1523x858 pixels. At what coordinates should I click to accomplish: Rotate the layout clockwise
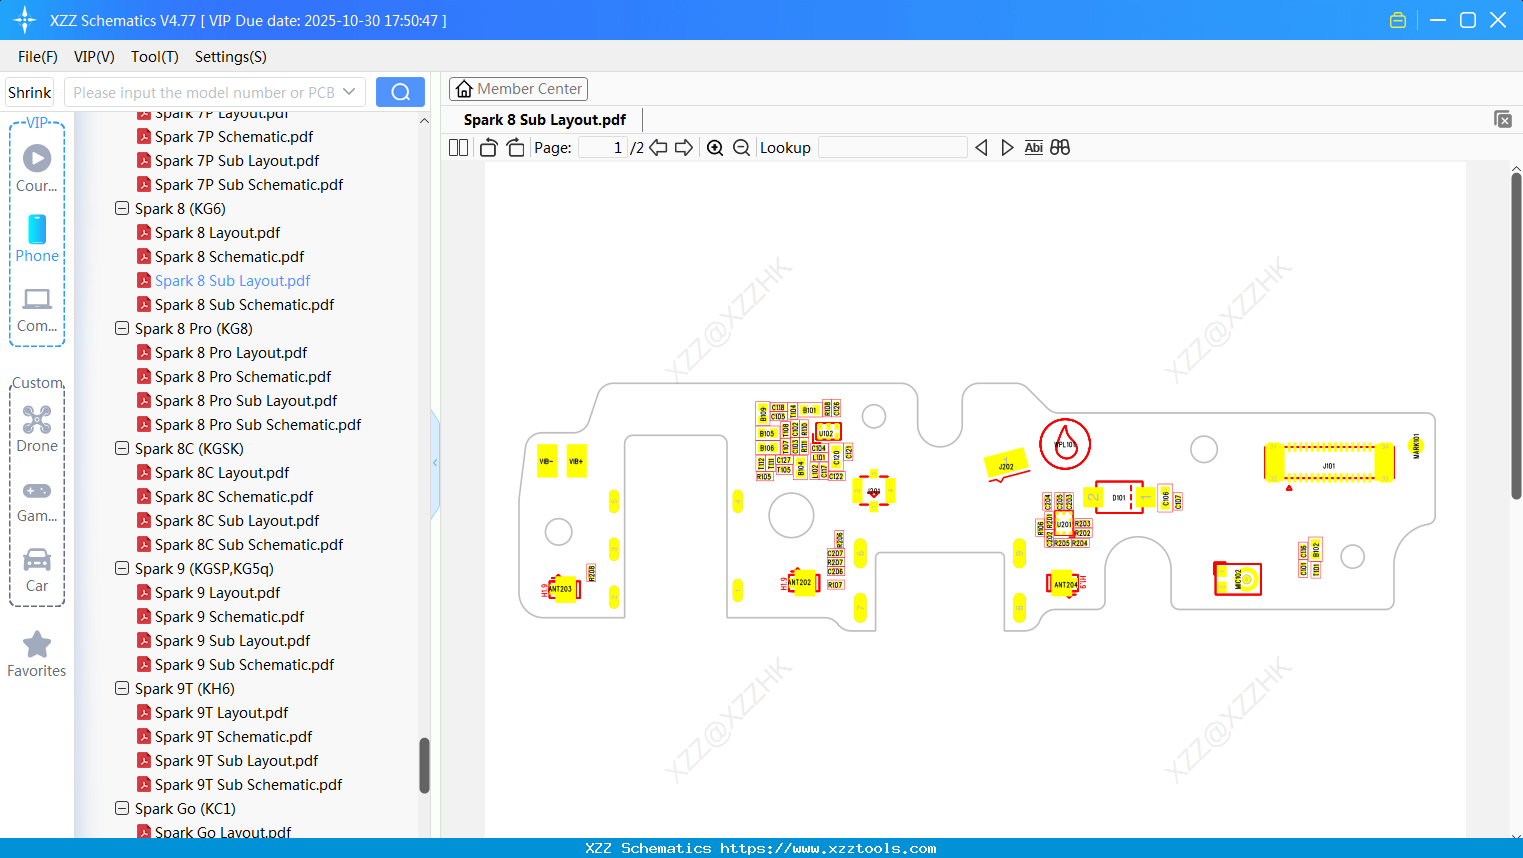click(514, 147)
